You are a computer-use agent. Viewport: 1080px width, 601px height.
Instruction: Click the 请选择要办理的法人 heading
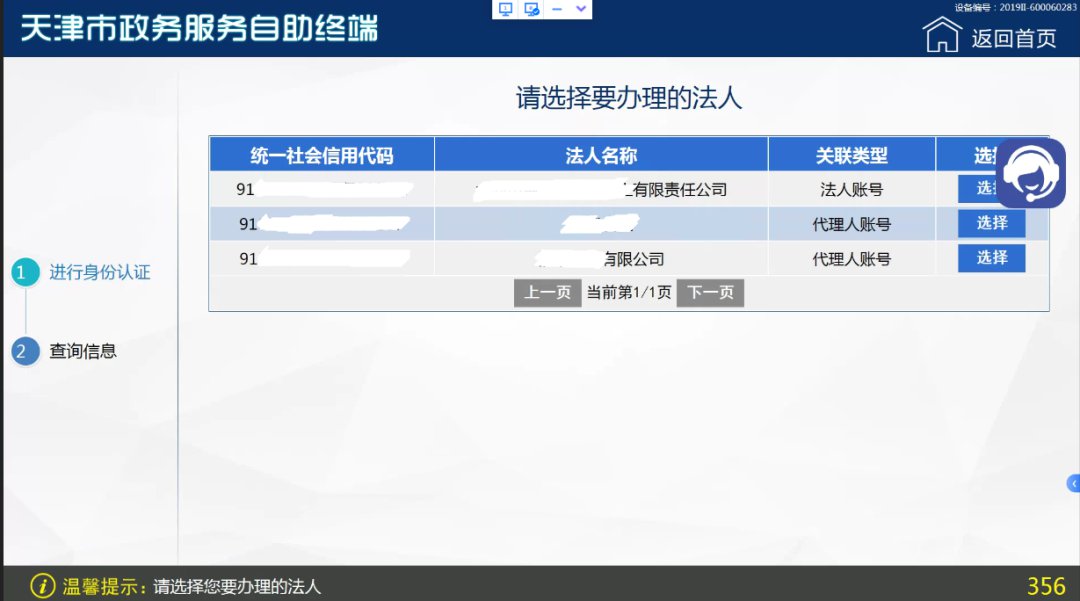click(629, 98)
